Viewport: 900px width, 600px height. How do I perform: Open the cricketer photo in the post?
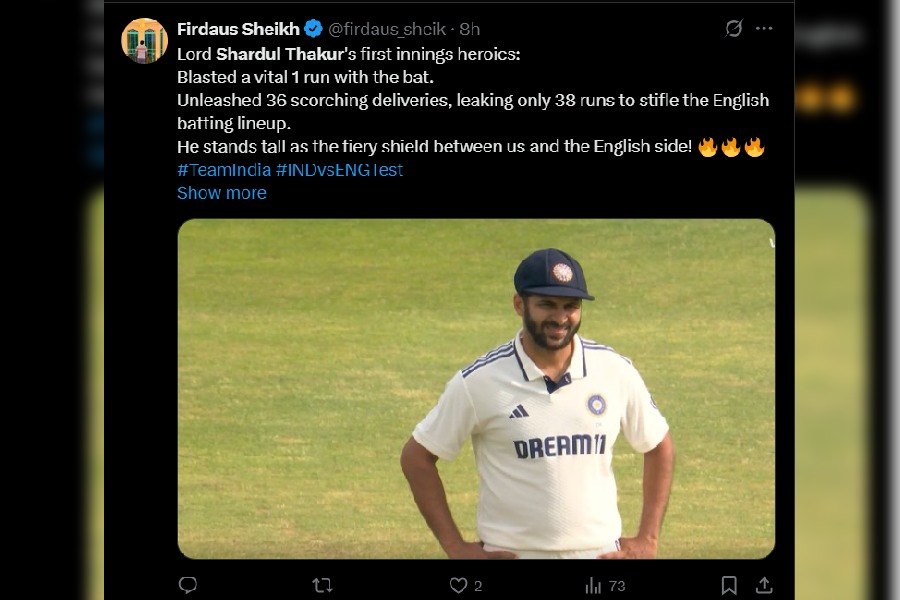[476, 388]
